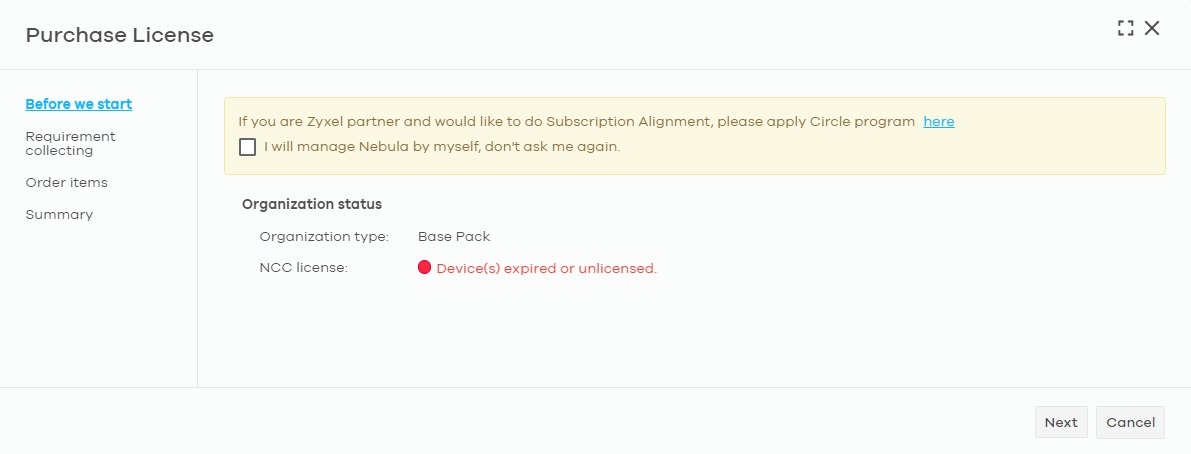Expand the dialog with the fullscreen icon
This screenshot has height=454, width=1191.
pos(1126,29)
